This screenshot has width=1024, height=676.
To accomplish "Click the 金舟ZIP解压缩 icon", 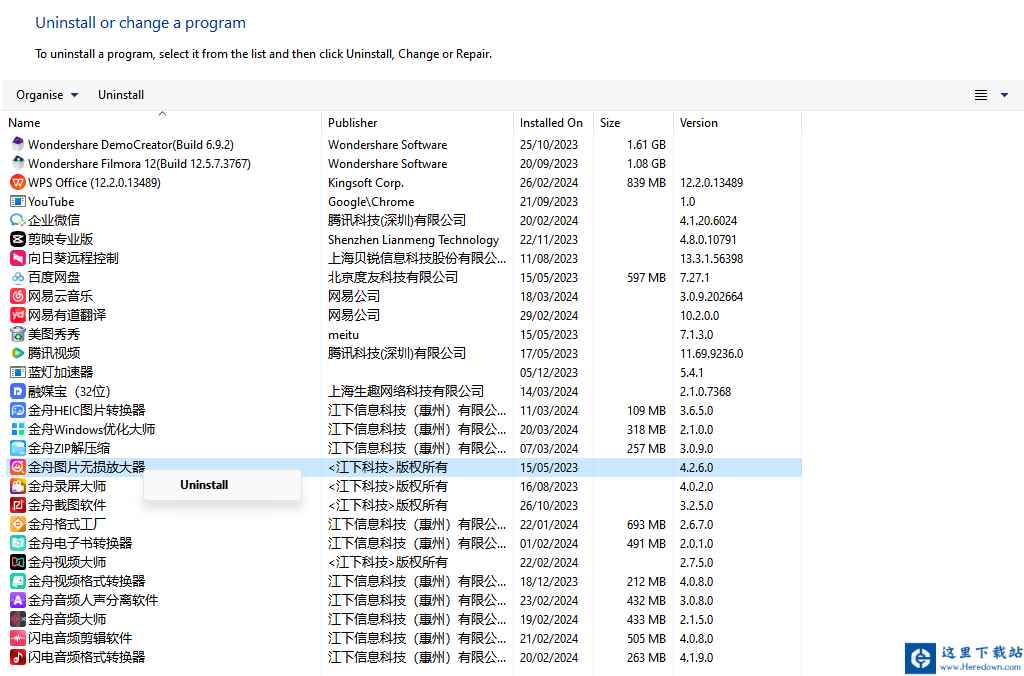I will pyautogui.click(x=18, y=448).
